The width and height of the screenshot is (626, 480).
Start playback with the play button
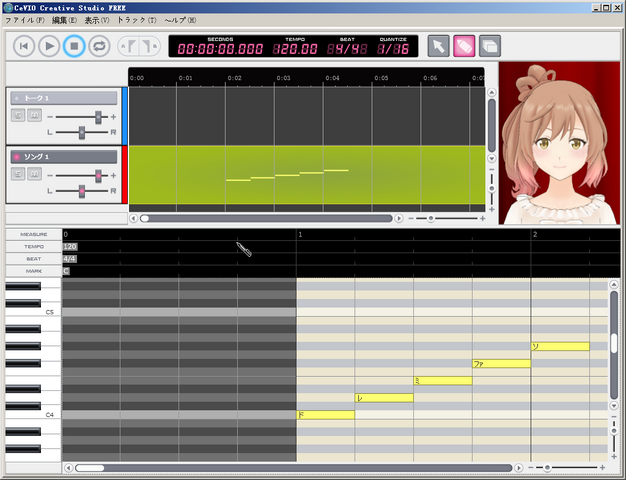coord(49,46)
